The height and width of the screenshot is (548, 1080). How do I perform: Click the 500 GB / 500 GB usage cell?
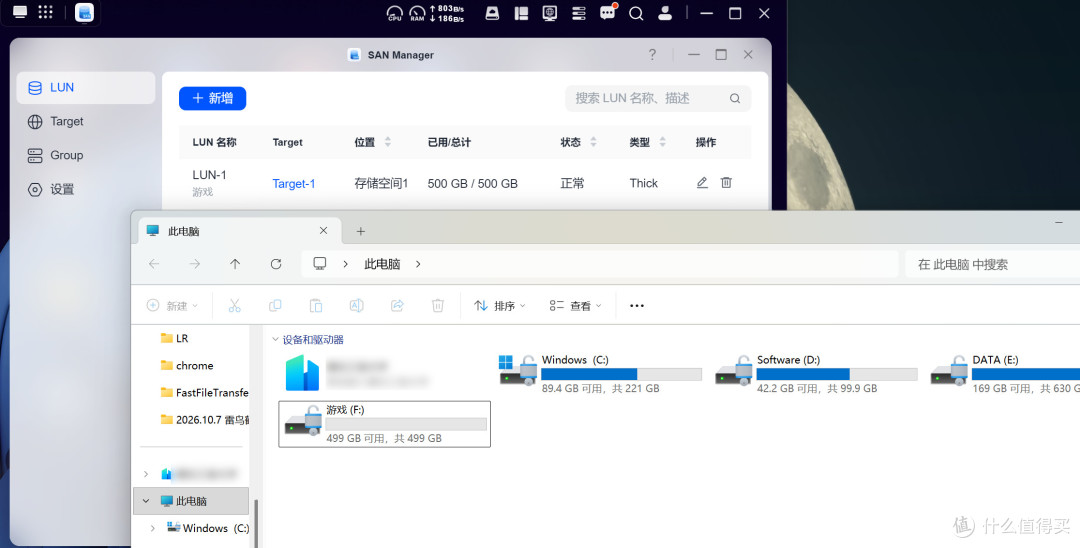pos(472,183)
